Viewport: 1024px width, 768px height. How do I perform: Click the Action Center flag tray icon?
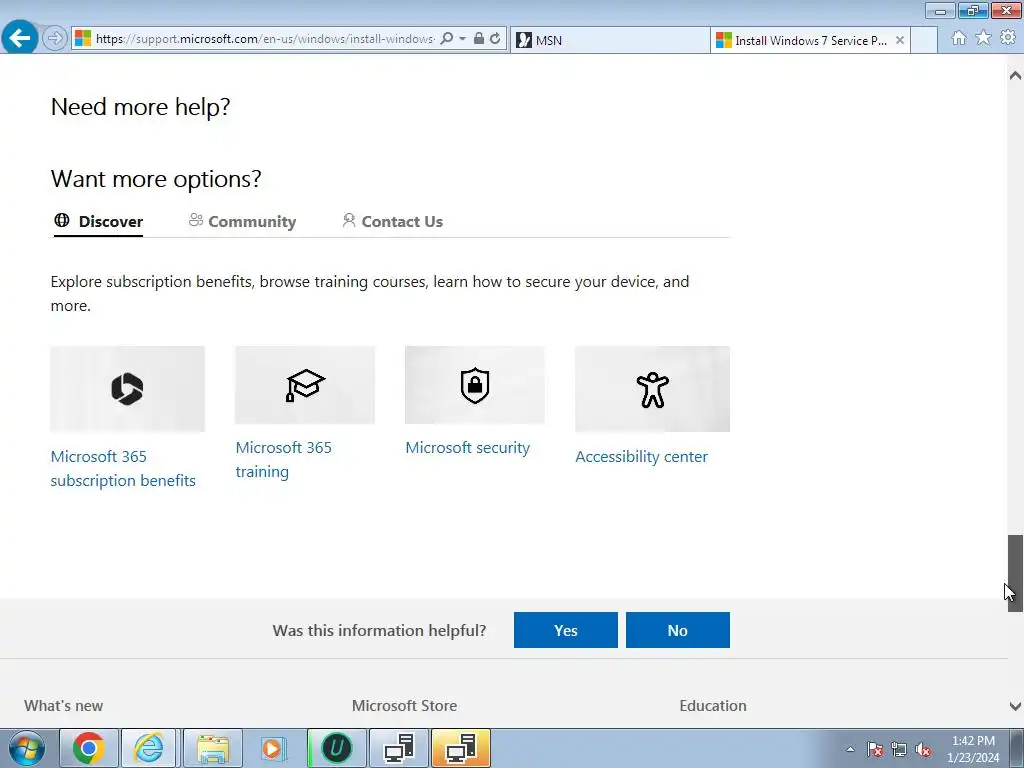coord(875,749)
